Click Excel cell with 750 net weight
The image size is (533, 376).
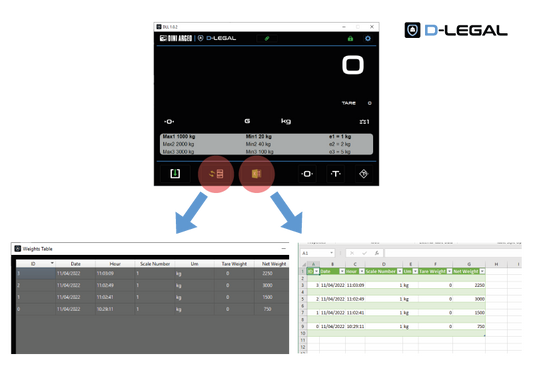click(469, 326)
